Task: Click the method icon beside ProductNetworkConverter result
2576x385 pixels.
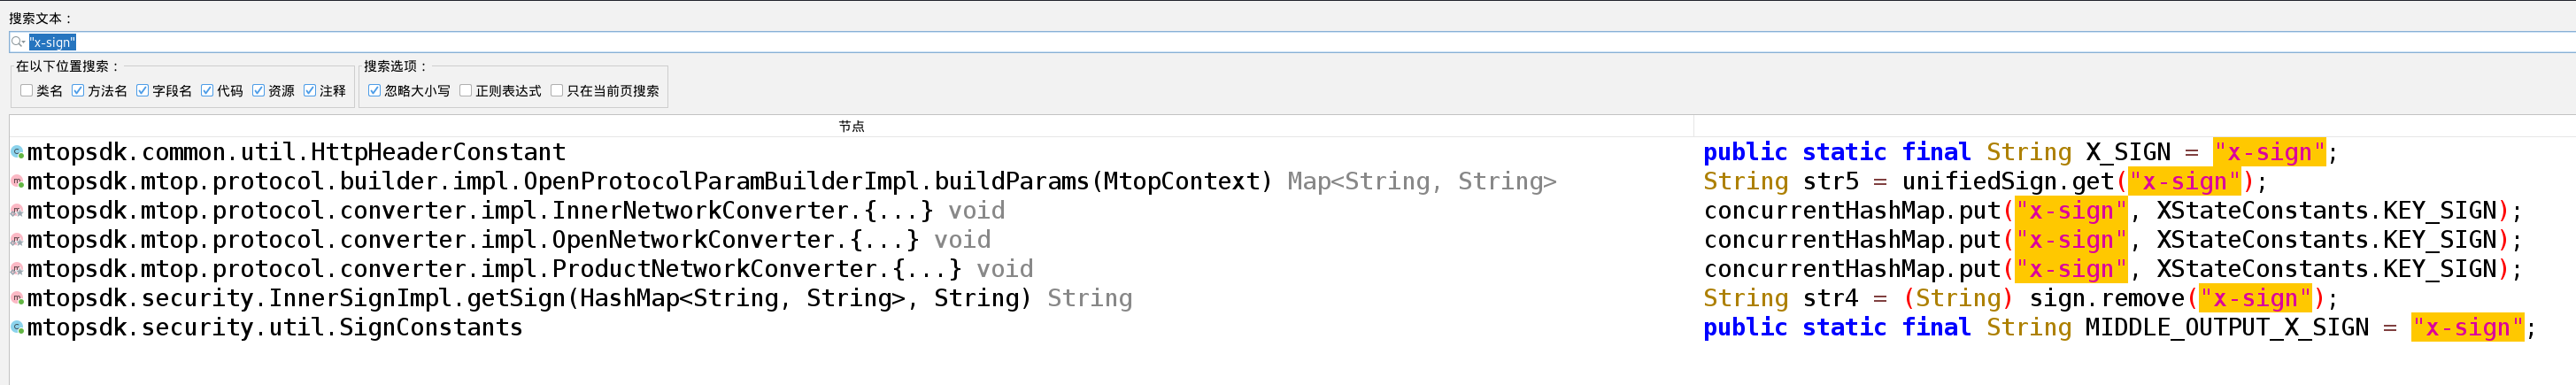Action: [17, 269]
